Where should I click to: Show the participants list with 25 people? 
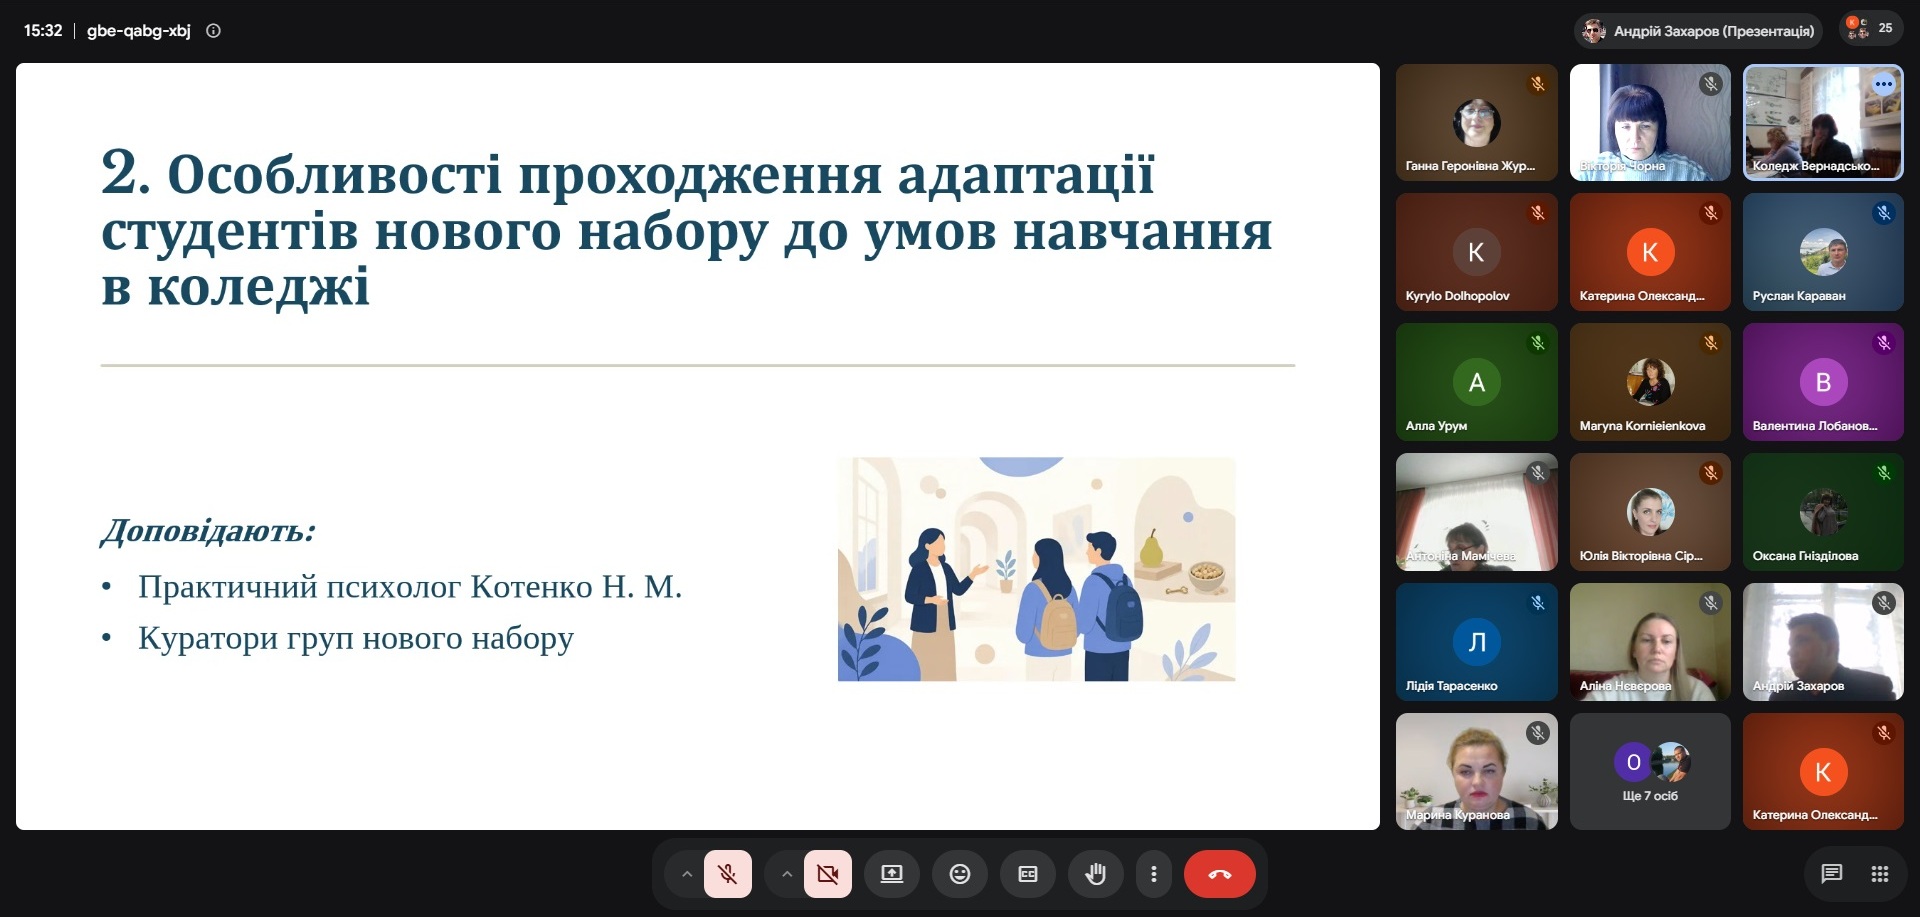click(1870, 29)
